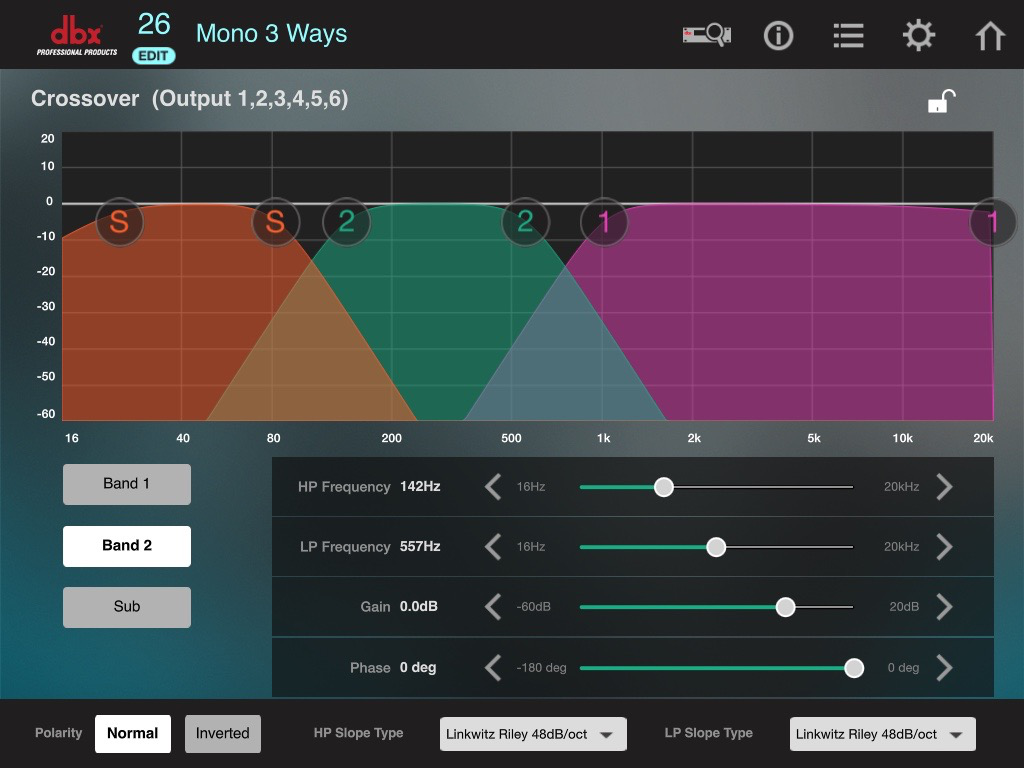This screenshot has width=1024, height=768.
Task: Select the Band 2 button
Action: pyautogui.click(x=127, y=546)
